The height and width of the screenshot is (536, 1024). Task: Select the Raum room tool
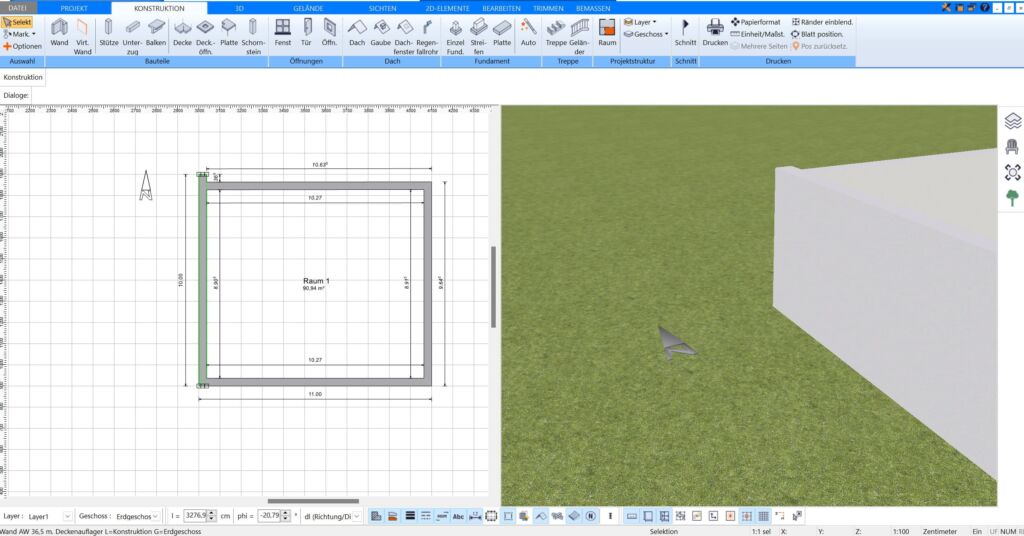tap(607, 33)
